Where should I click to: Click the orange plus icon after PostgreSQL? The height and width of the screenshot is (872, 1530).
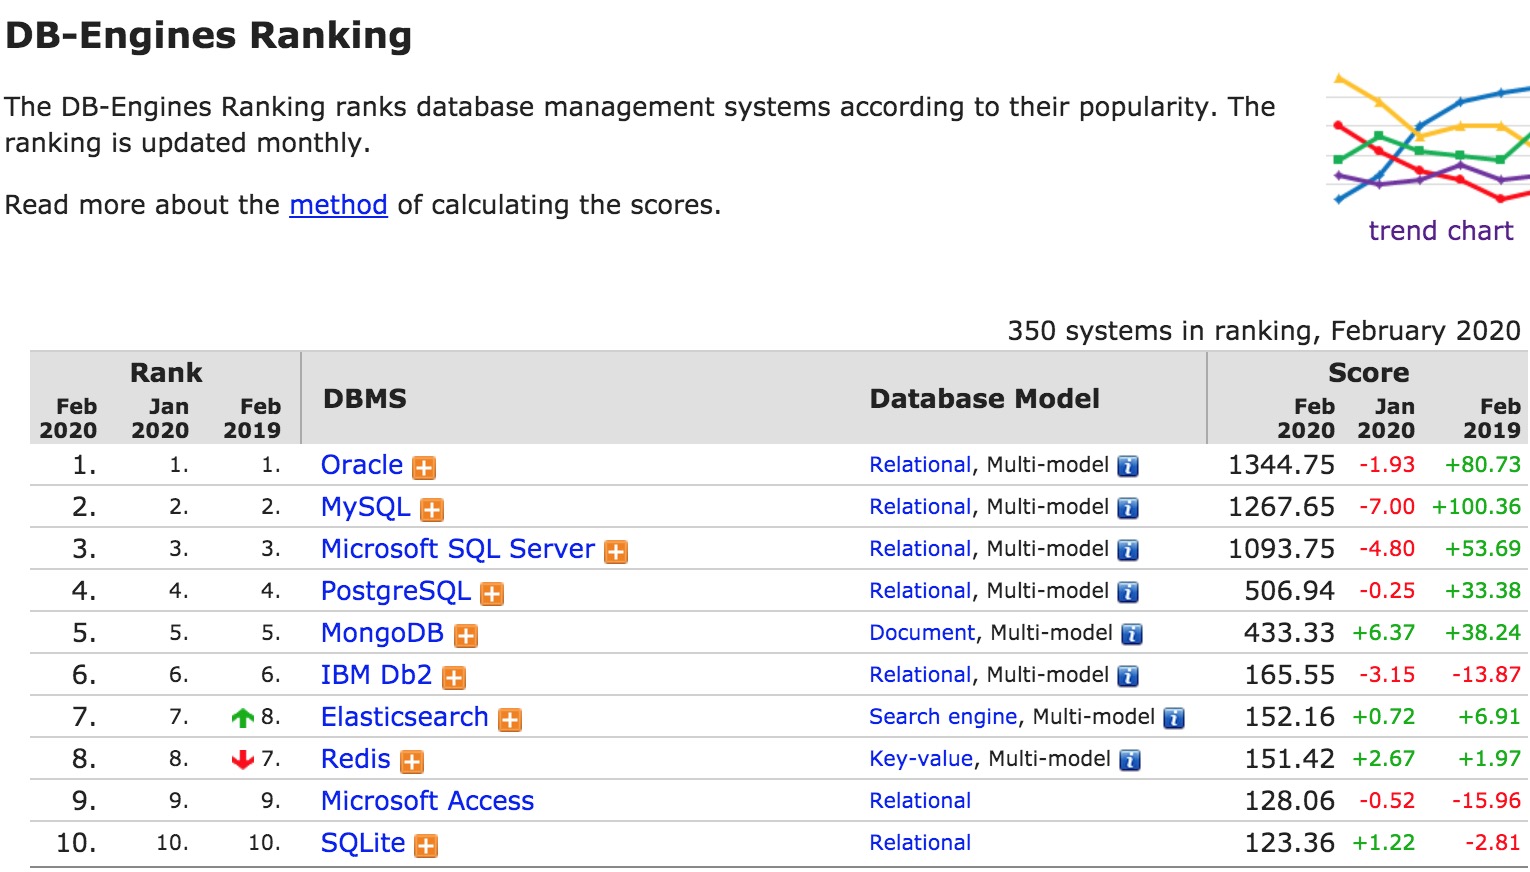click(x=491, y=593)
